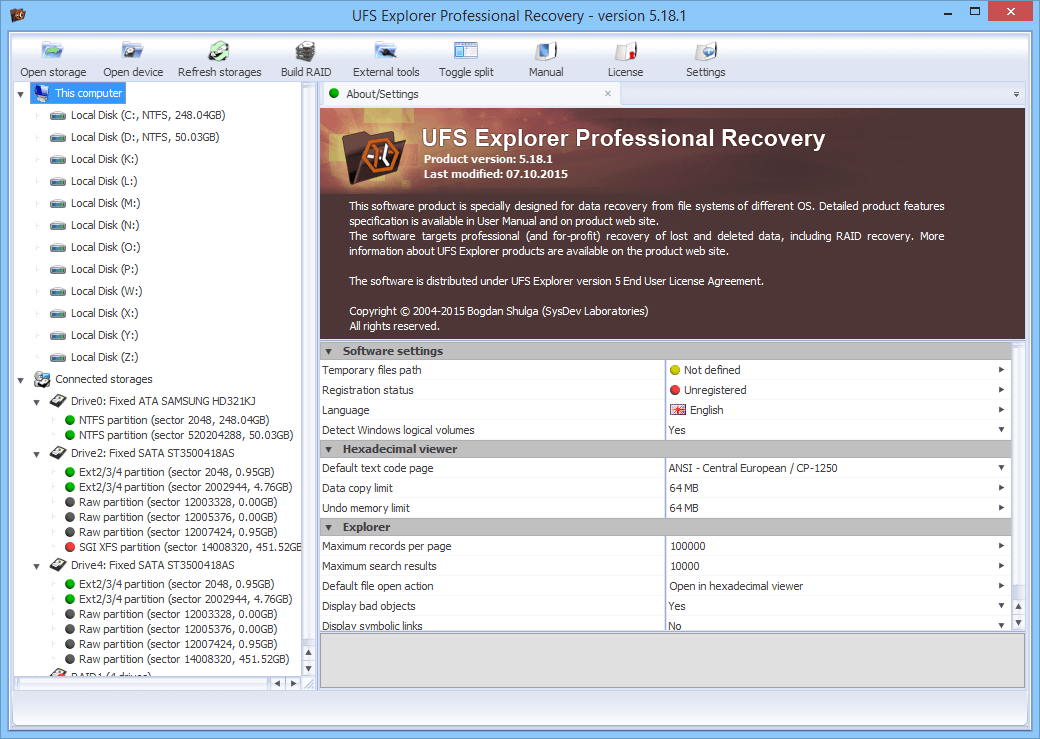Viewport: 1040px width, 739px height.
Task: Select Local Disk (W:) in the tree
Action: pyautogui.click(x=106, y=291)
